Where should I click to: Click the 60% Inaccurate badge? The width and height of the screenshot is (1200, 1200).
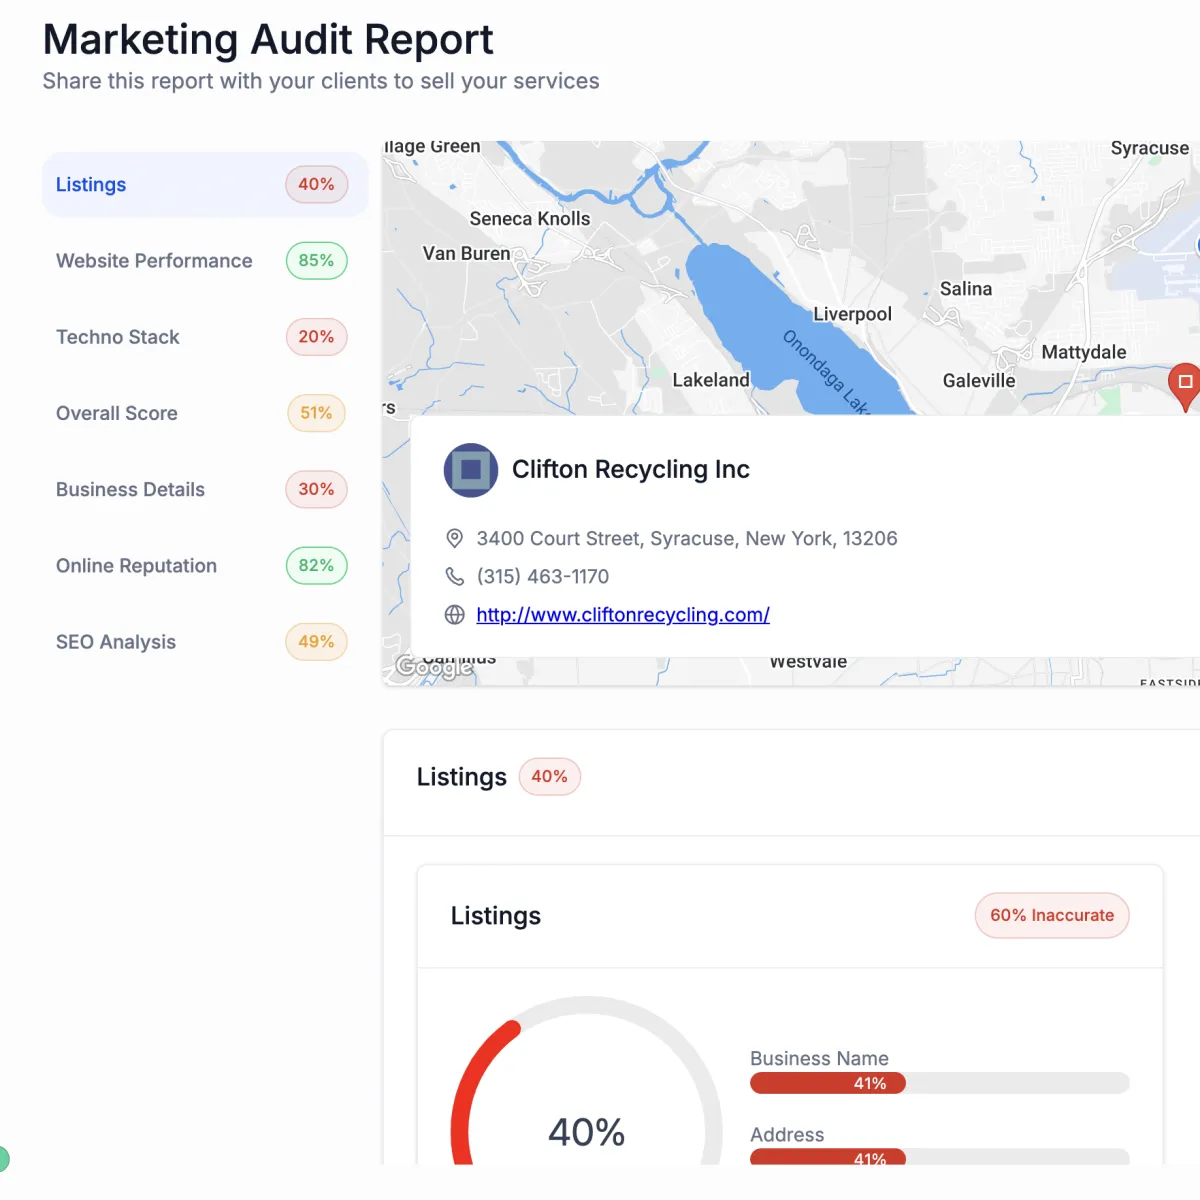click(1052, 915)
